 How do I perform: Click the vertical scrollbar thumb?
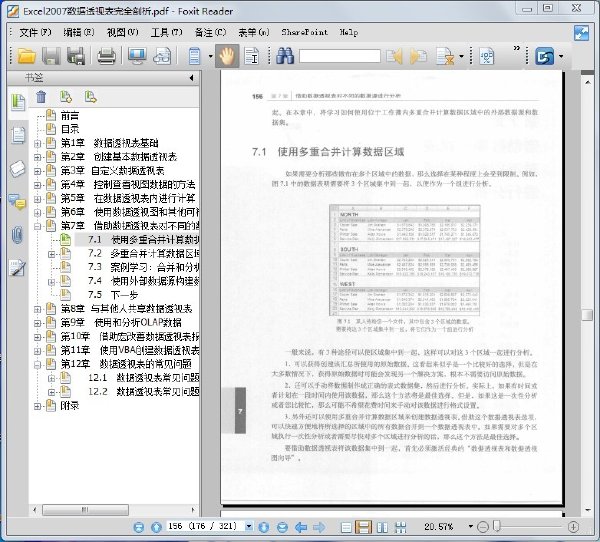tap(587, 315)
